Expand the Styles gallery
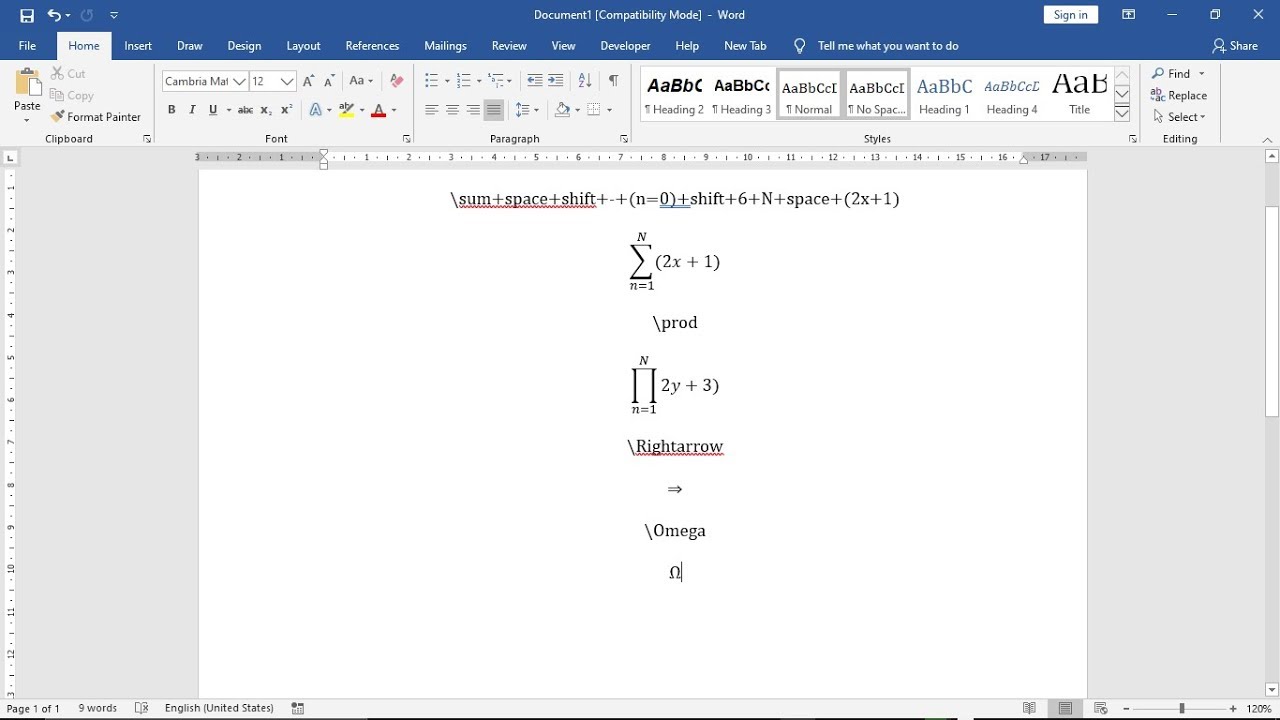Image resolution: width=1280 pixels, height=720 pixels. coord(1122,113)
